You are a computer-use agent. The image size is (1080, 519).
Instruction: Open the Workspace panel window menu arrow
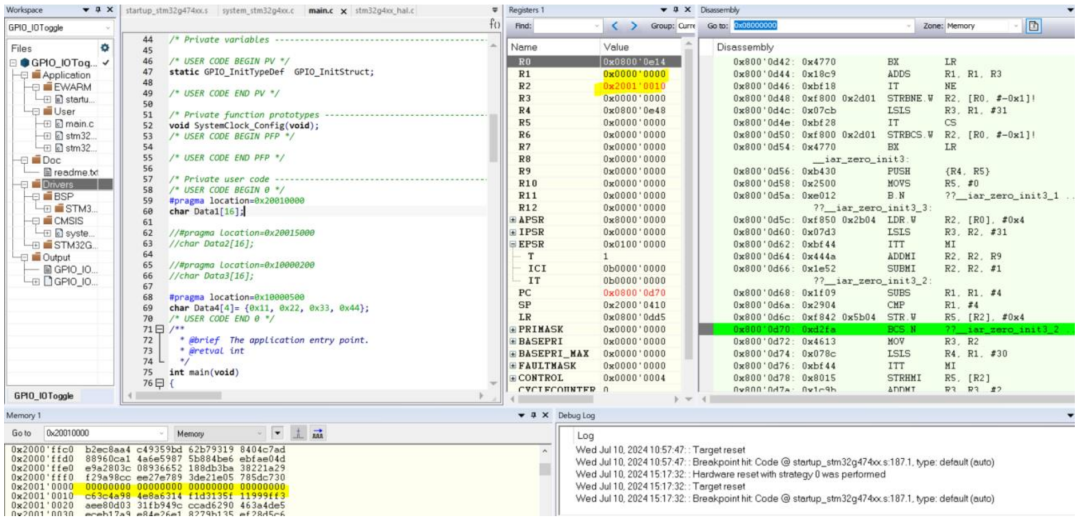85,10
